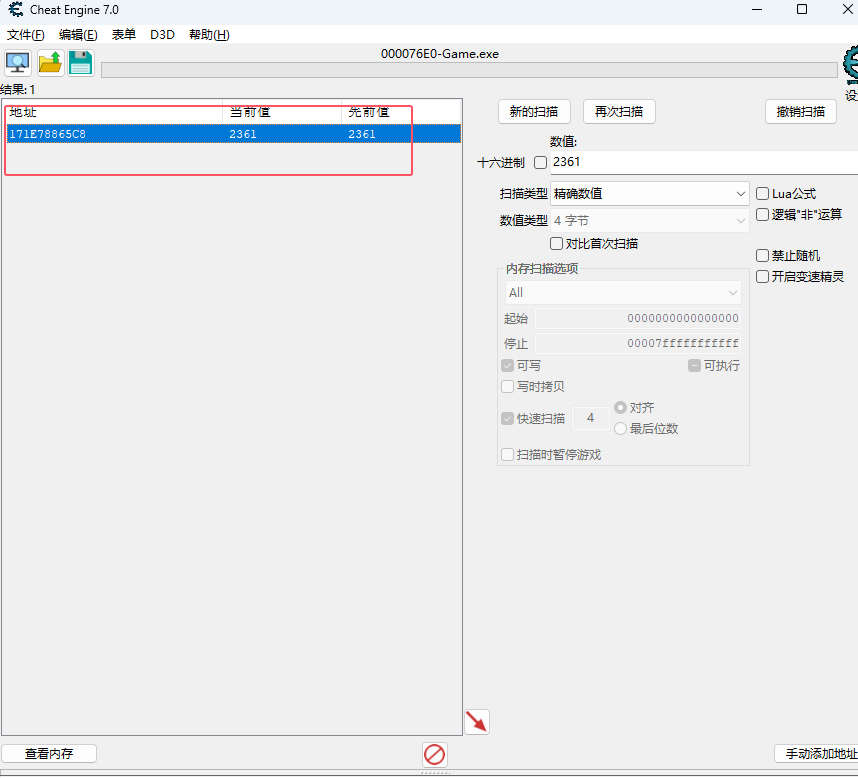Click the process name 000076E0-Game.exe label

click(x=440, y=54)
